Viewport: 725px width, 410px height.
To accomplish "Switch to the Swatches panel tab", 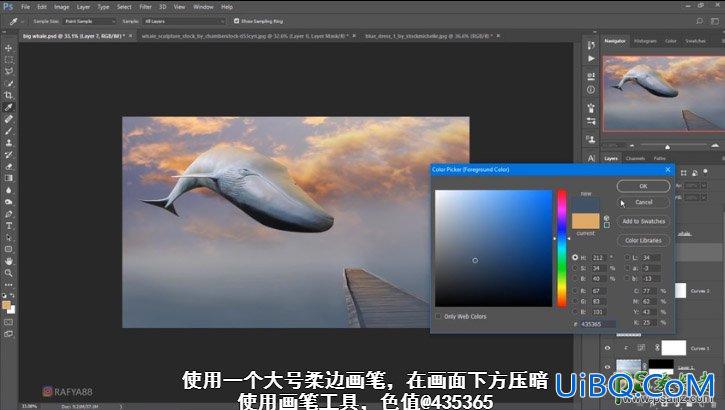I will click(x=695, y=41).
